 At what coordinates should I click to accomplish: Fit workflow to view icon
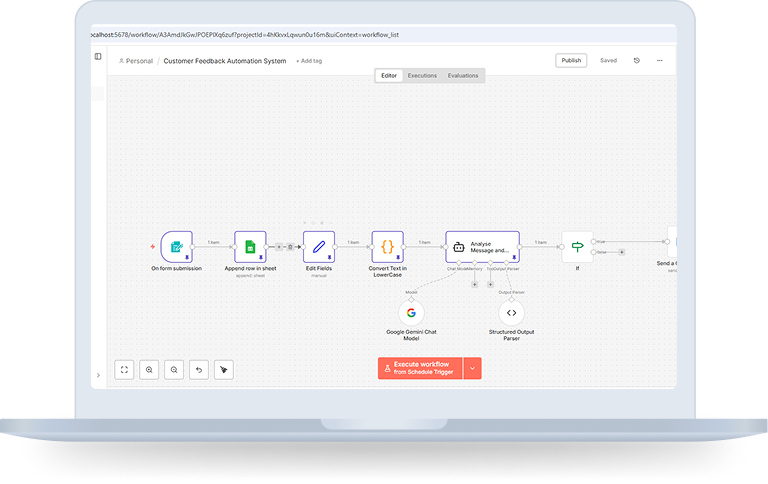124,369
